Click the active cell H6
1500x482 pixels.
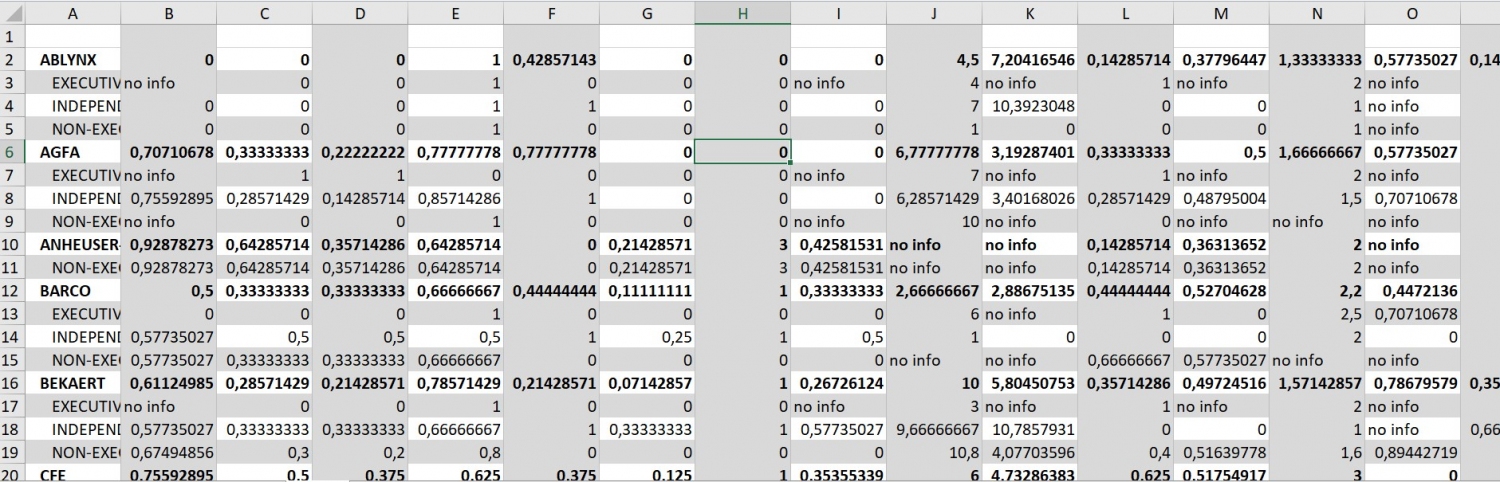(743, 152)
